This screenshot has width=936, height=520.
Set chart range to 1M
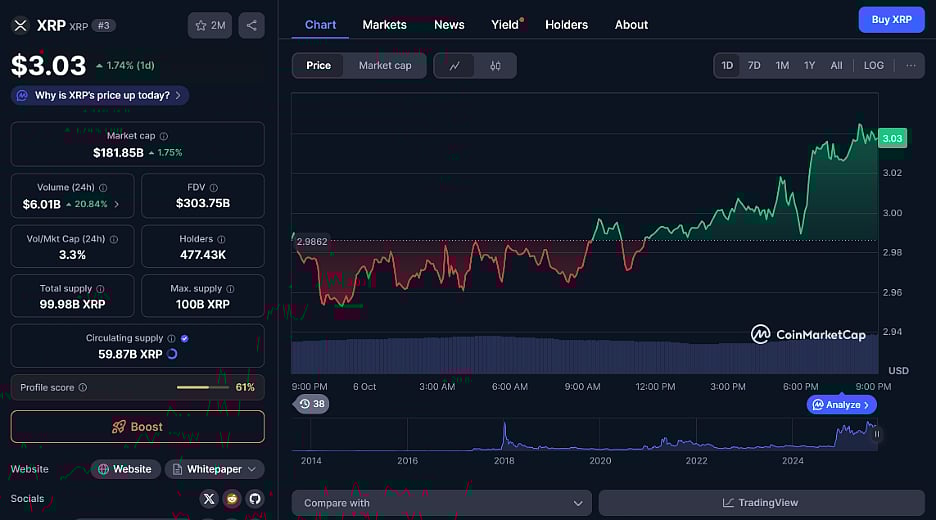point(782,66)
